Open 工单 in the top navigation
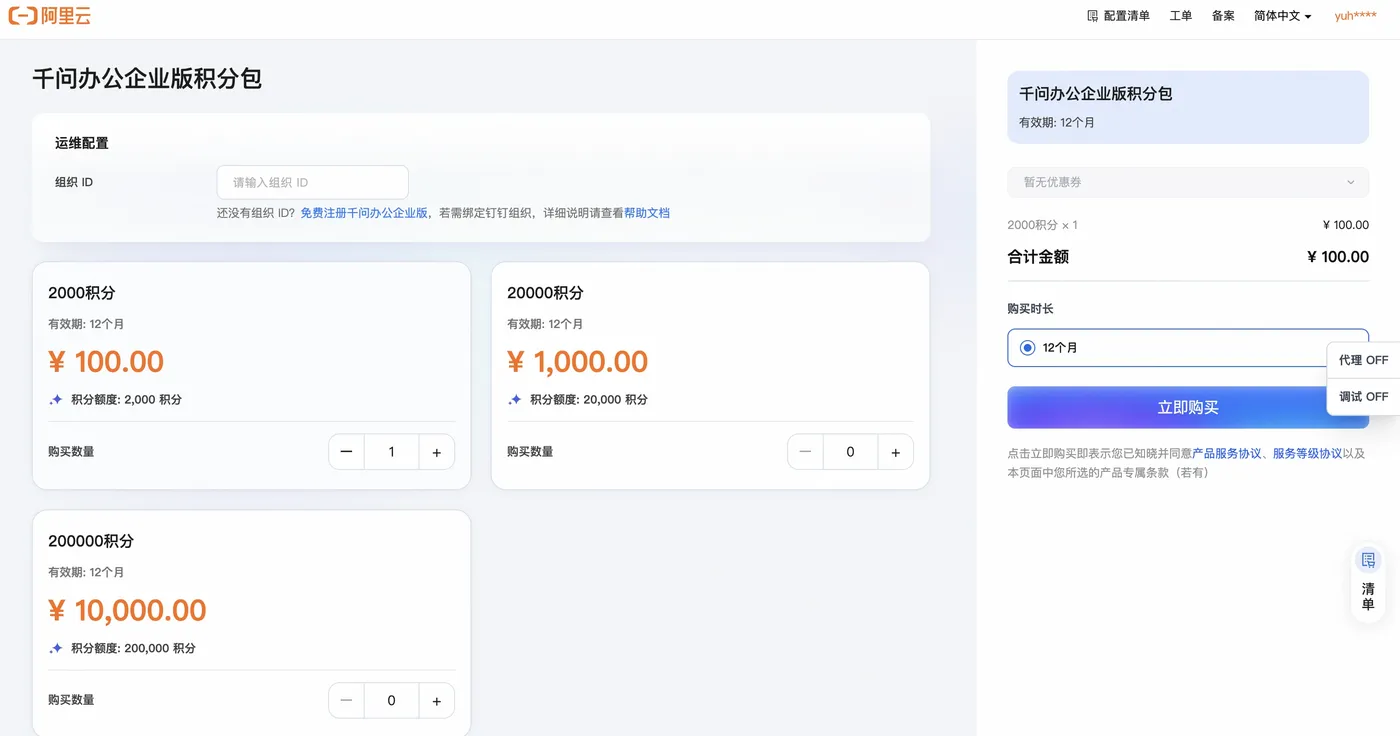This screenshot has height=736, width=1400. tap(1180, 16)
